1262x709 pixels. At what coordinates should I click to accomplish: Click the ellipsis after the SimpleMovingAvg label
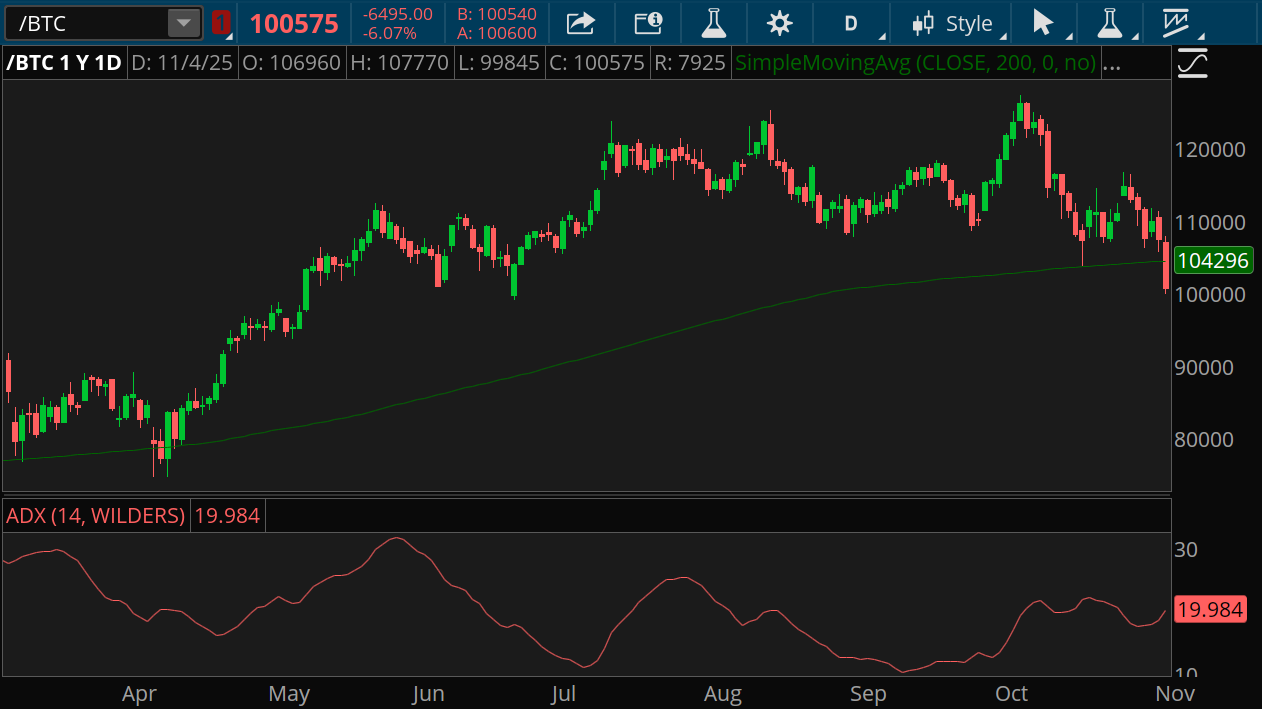tap(1111, 64)
